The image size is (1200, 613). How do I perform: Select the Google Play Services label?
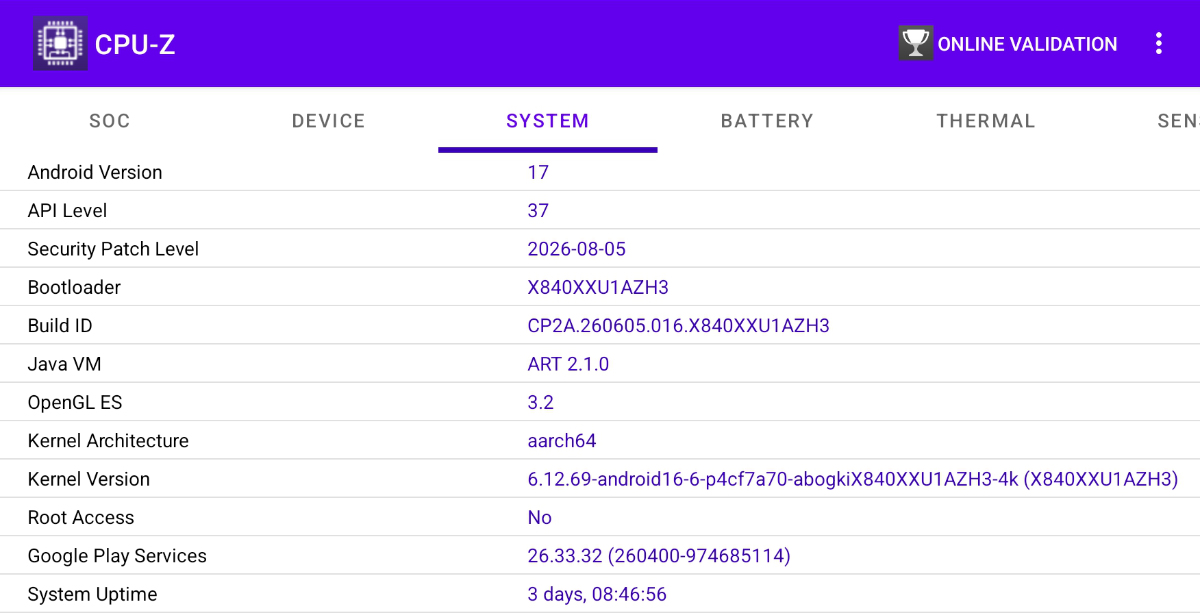[117, 556]
